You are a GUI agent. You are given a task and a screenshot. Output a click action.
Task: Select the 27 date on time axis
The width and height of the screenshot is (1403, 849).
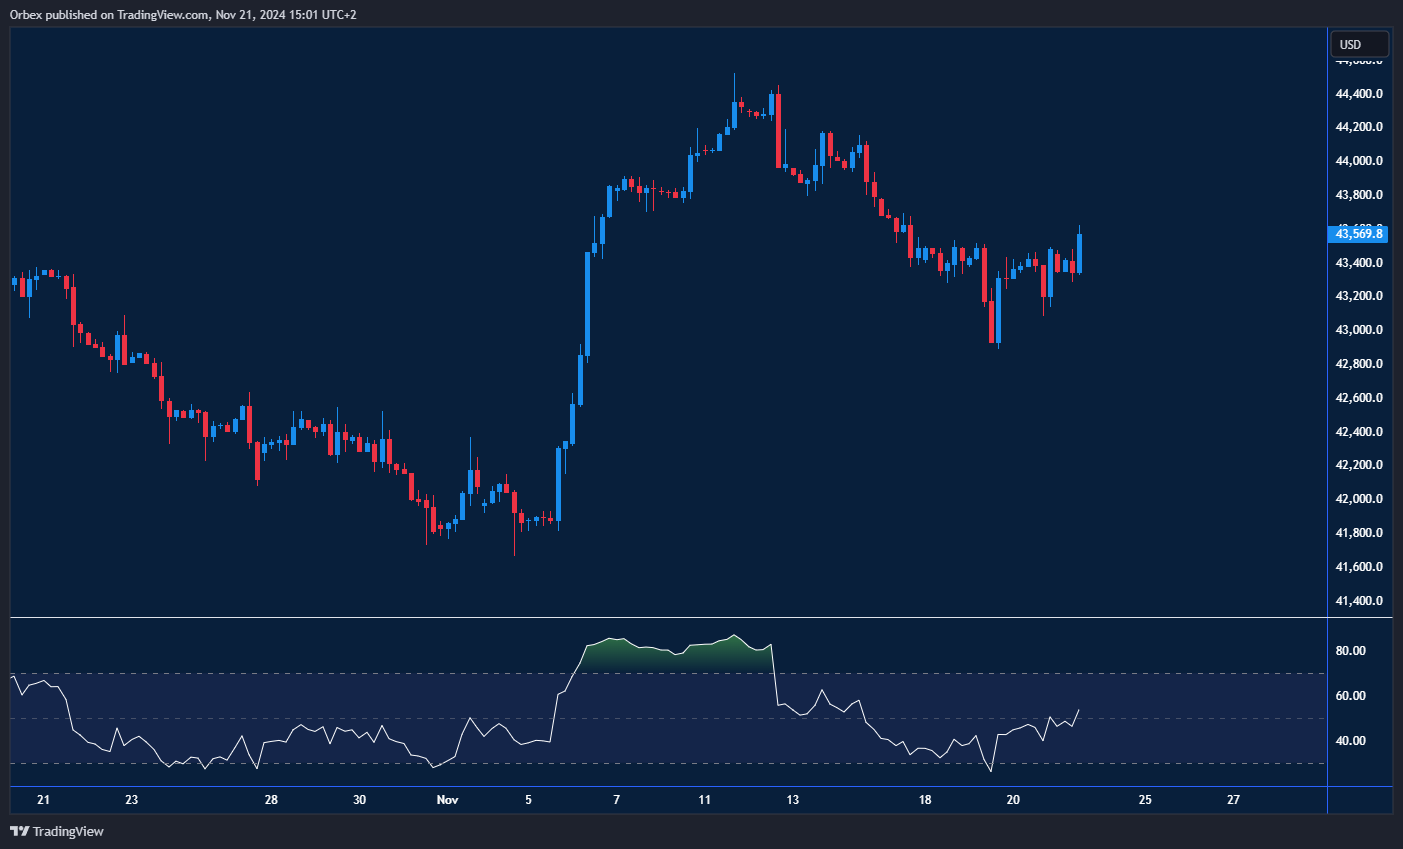(x=1234, y=800)
